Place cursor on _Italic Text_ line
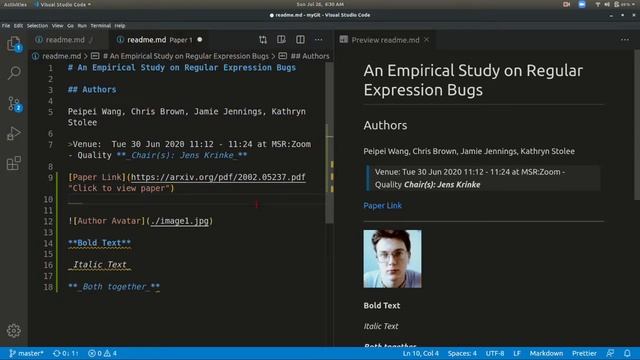The image size is (640, 360). 100,265
